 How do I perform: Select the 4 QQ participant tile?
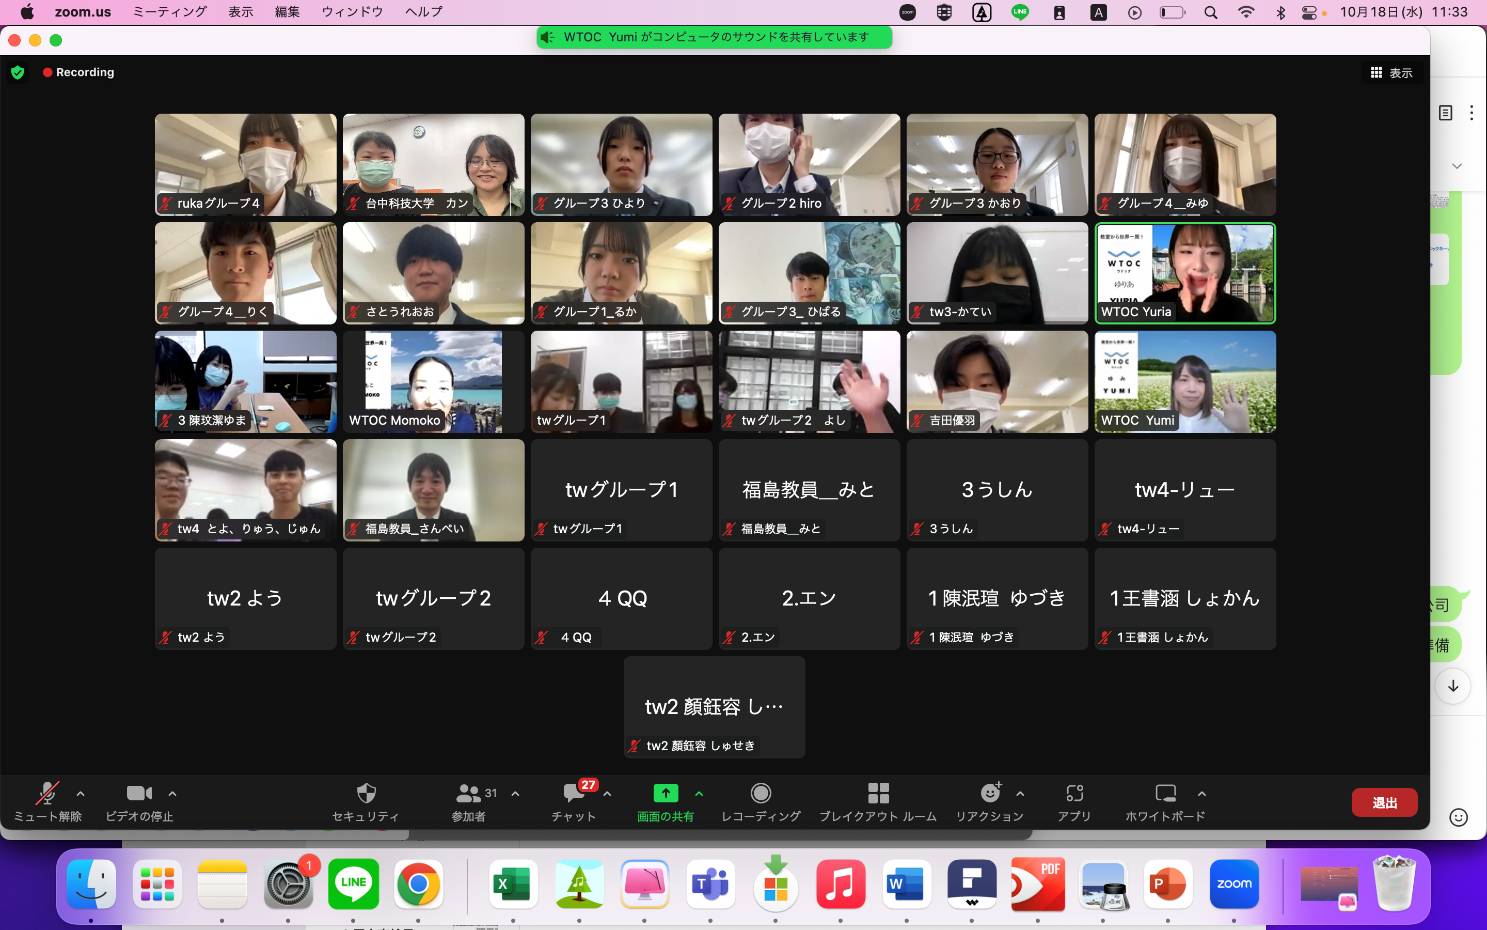tap(621, 599)
